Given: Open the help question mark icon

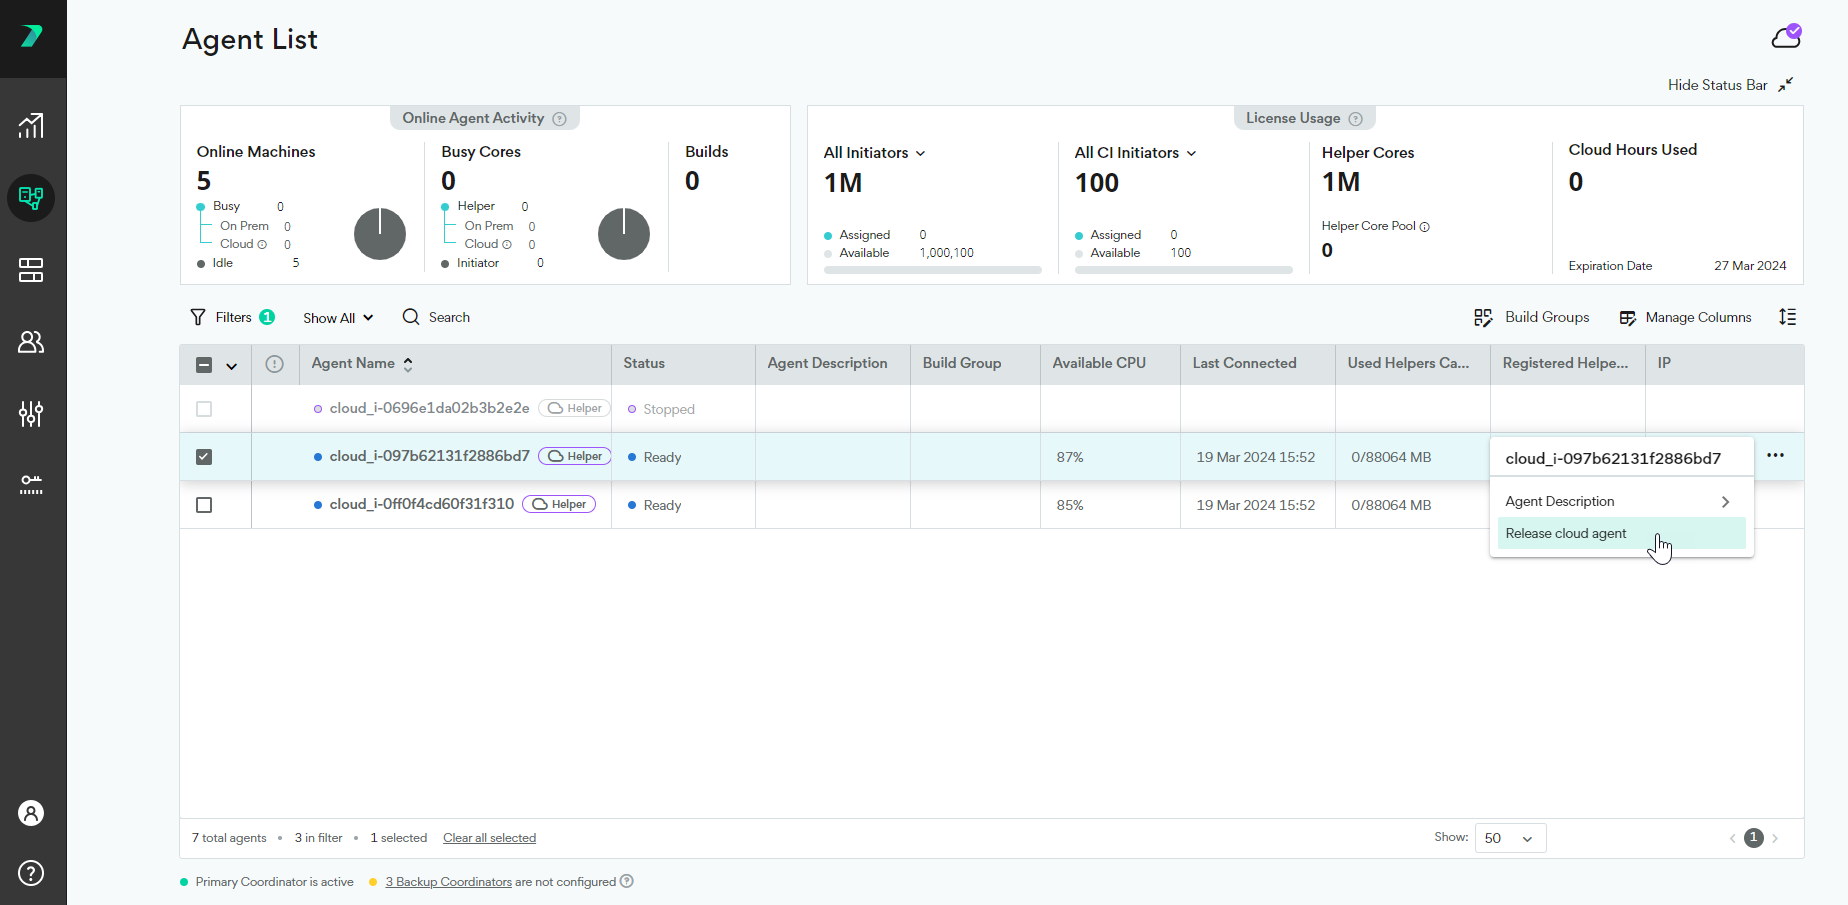Looking at the screenshot, I should pos(31,873).
